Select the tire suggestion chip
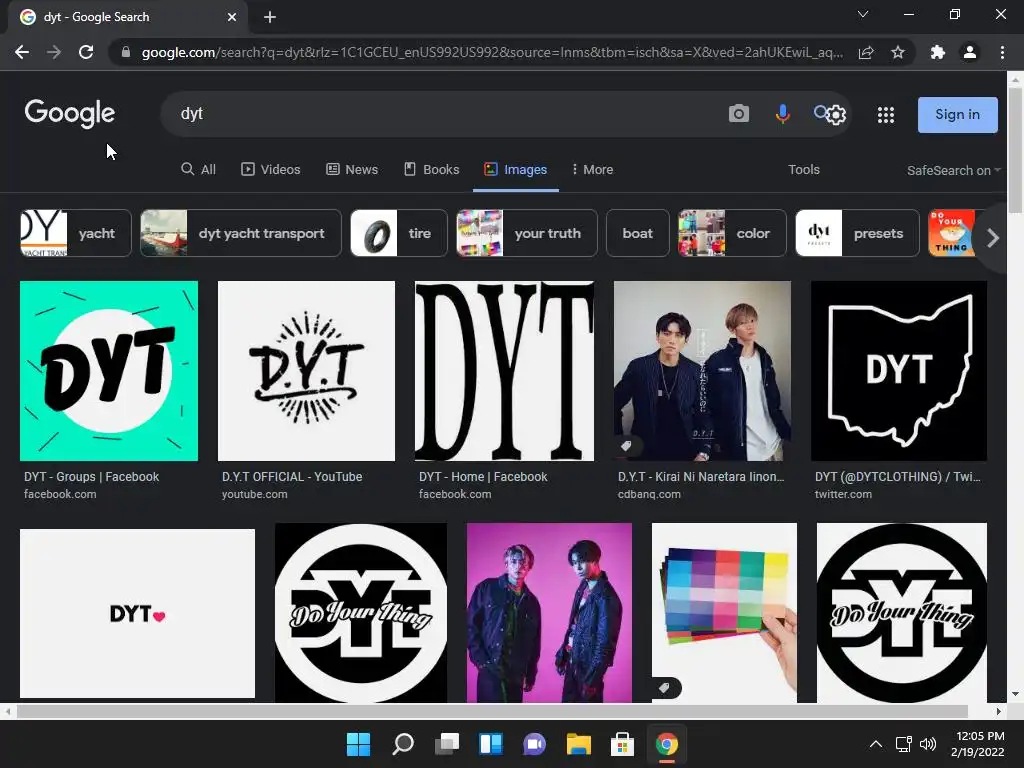 coord(399,233)
